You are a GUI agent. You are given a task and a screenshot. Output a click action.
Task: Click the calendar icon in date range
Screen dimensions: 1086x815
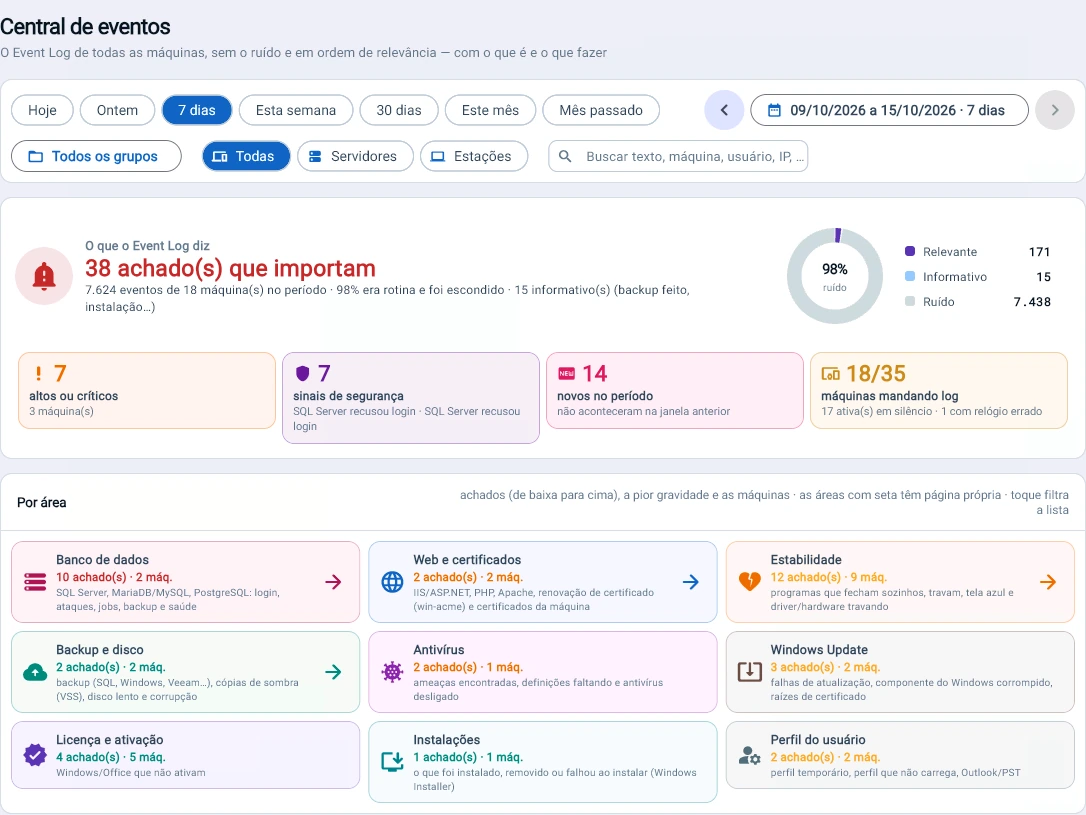pyautogui.click(x=774, y=110)
